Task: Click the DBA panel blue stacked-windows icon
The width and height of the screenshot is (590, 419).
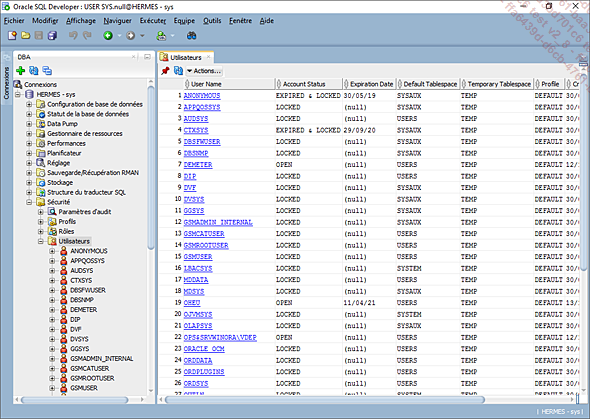Action: point(47,70)
